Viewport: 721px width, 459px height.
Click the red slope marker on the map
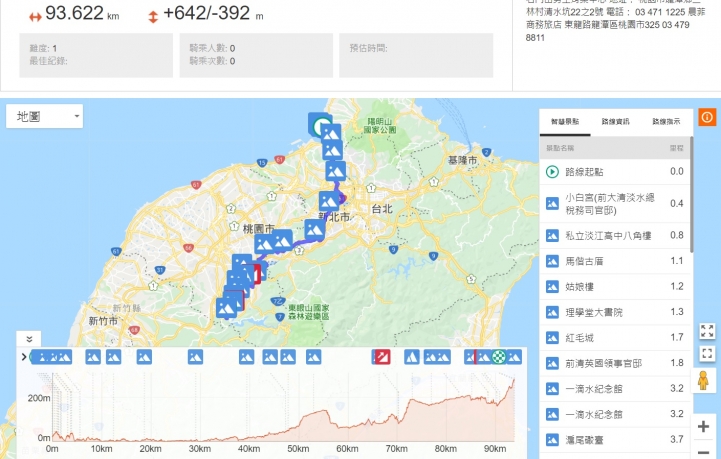257,273
